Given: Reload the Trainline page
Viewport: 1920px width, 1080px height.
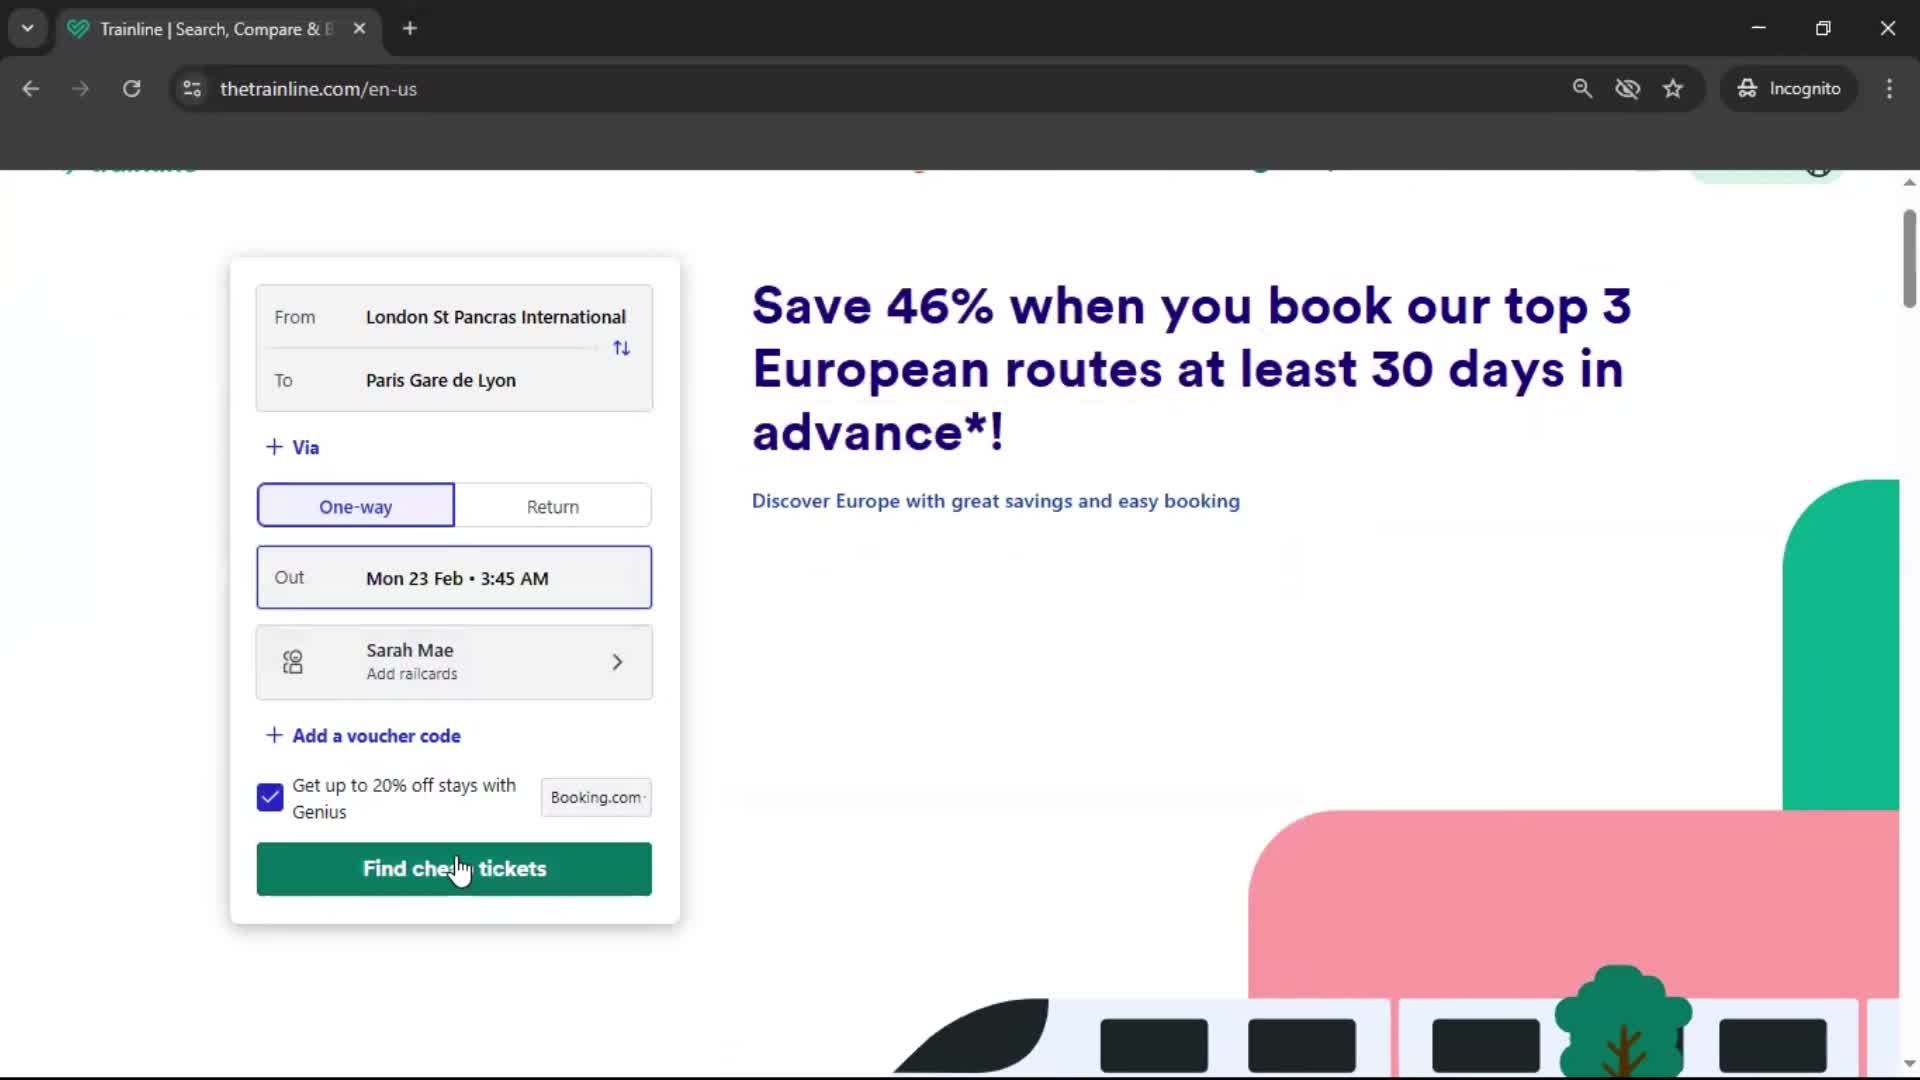Looking at the screenshot, I should 131,89.
